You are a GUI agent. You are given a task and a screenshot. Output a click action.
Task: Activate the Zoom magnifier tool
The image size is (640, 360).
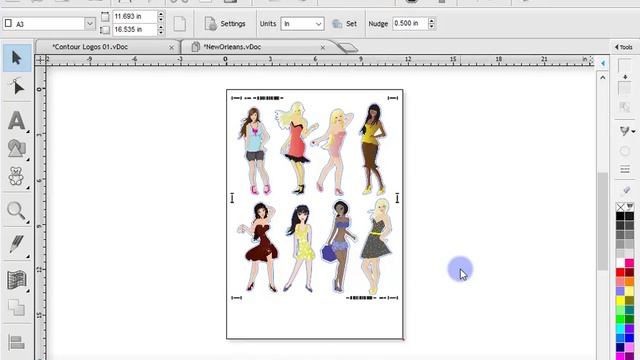click(x=17, y=211)
